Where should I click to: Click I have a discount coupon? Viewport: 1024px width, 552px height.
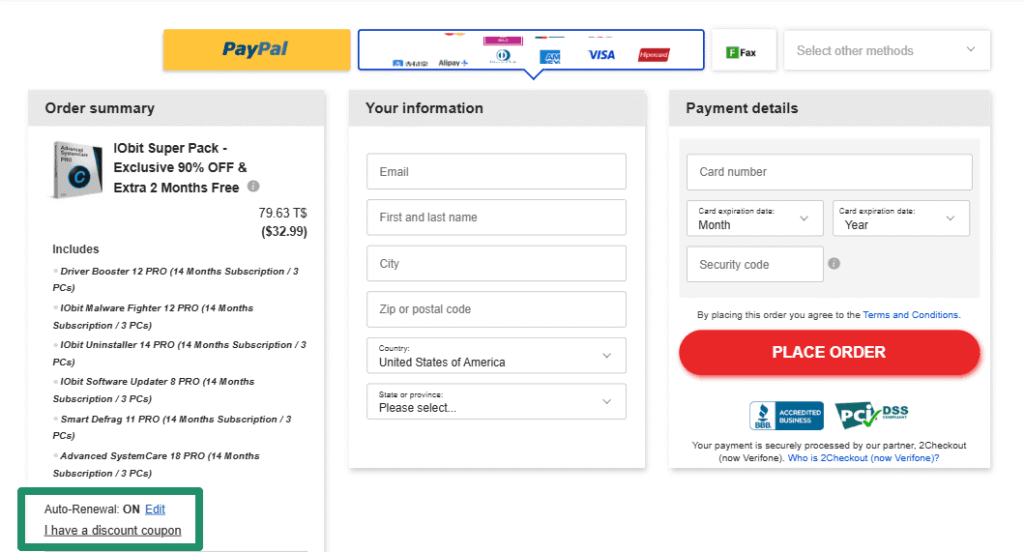[x=113, y=530]
